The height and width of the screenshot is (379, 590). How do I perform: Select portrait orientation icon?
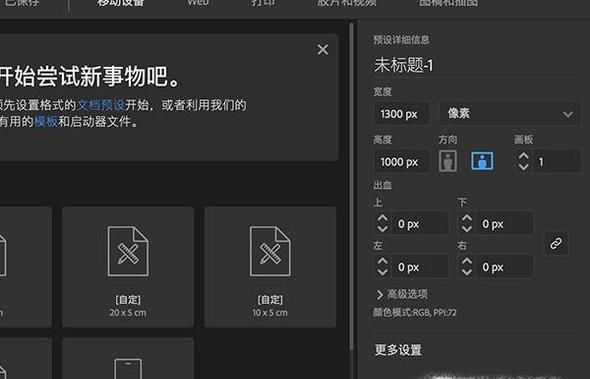tap(448, 161)
